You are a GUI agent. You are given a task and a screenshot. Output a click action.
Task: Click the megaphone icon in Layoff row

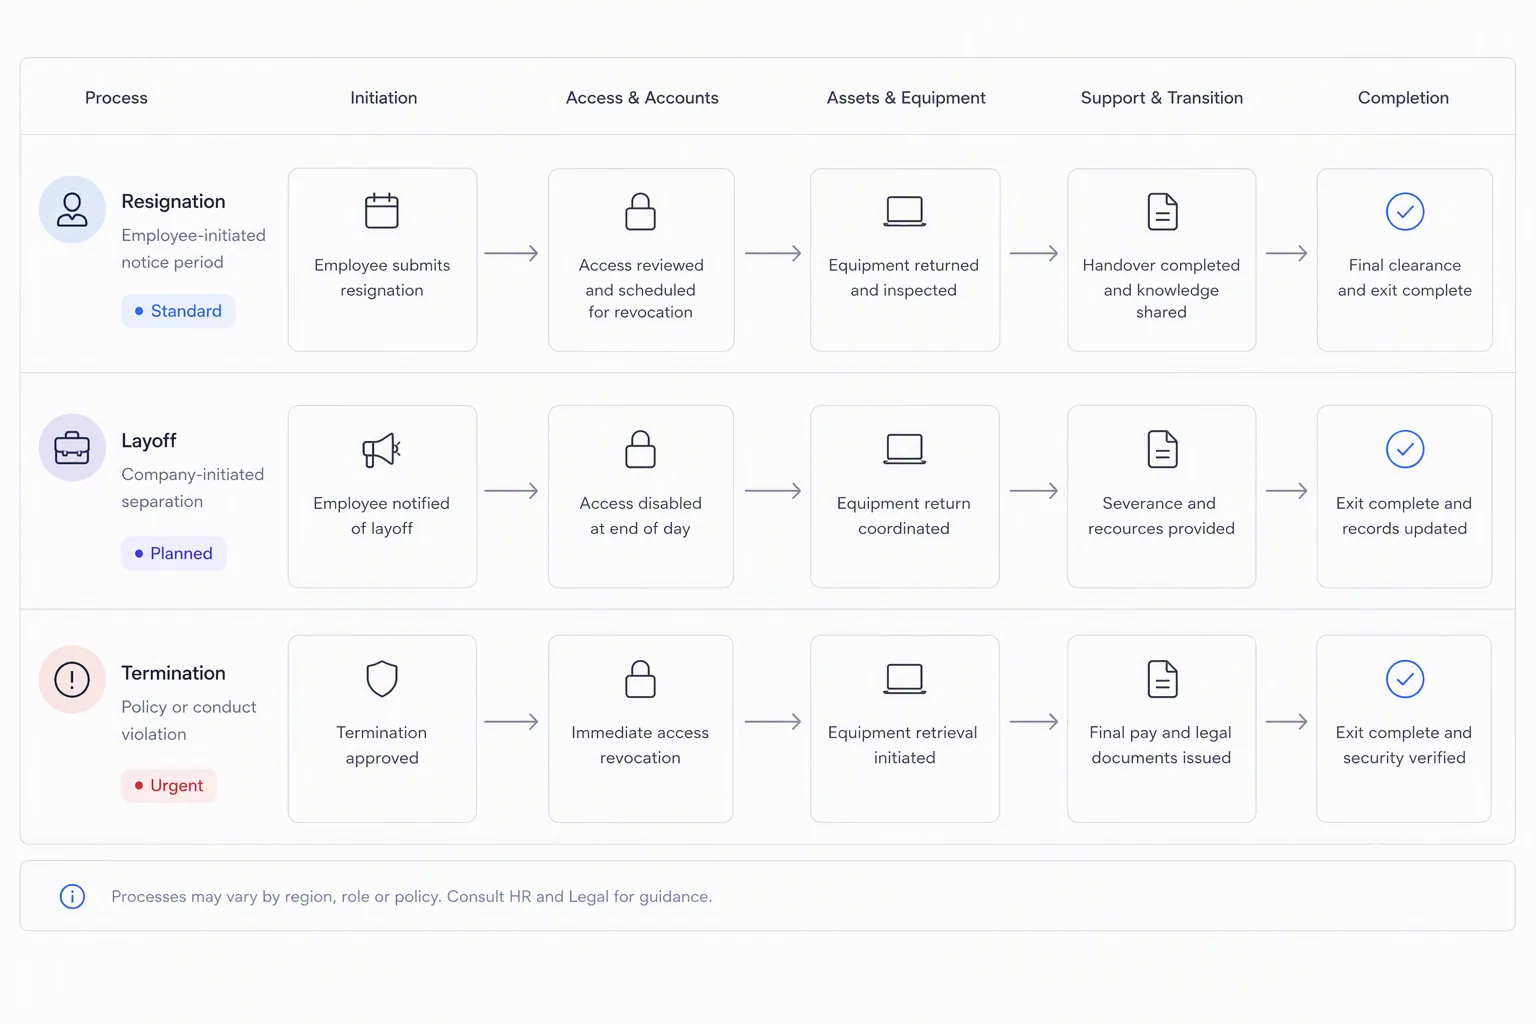(x=381, y=450)
